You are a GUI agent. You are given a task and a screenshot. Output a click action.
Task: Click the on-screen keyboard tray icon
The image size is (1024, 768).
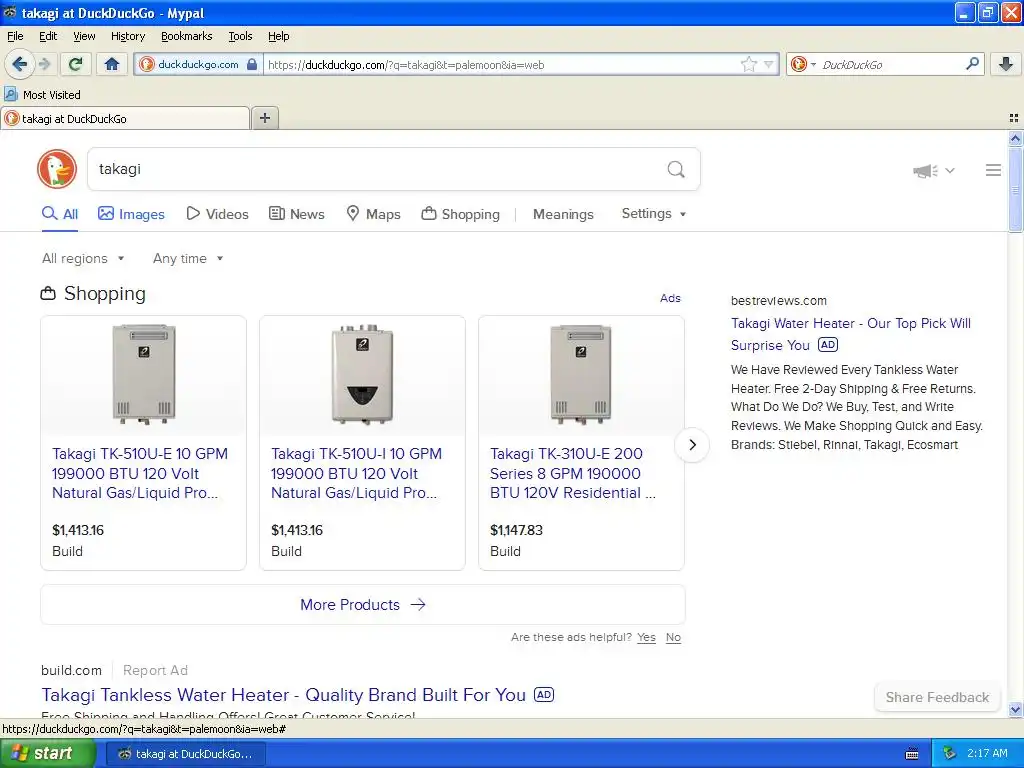coord(912,754)
